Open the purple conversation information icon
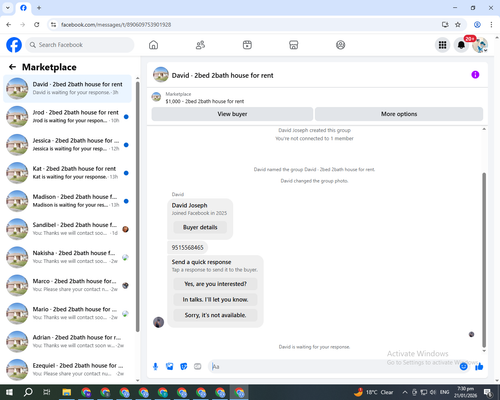Image resolution: width=500 pixels, height=400 pixels. [475, 75]
